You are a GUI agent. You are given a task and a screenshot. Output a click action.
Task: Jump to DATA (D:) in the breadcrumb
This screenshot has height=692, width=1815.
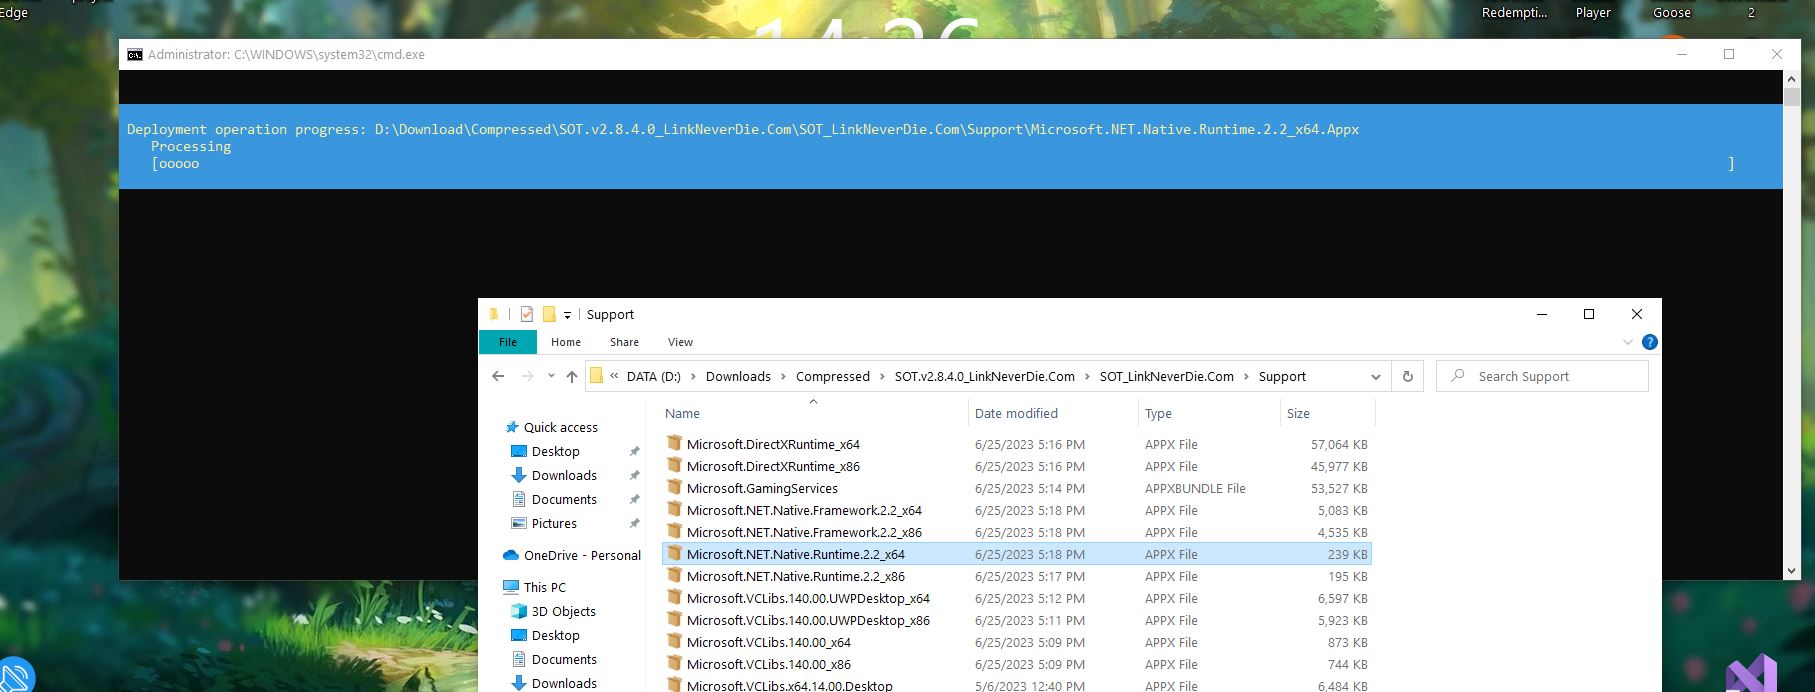click(653, 376)
